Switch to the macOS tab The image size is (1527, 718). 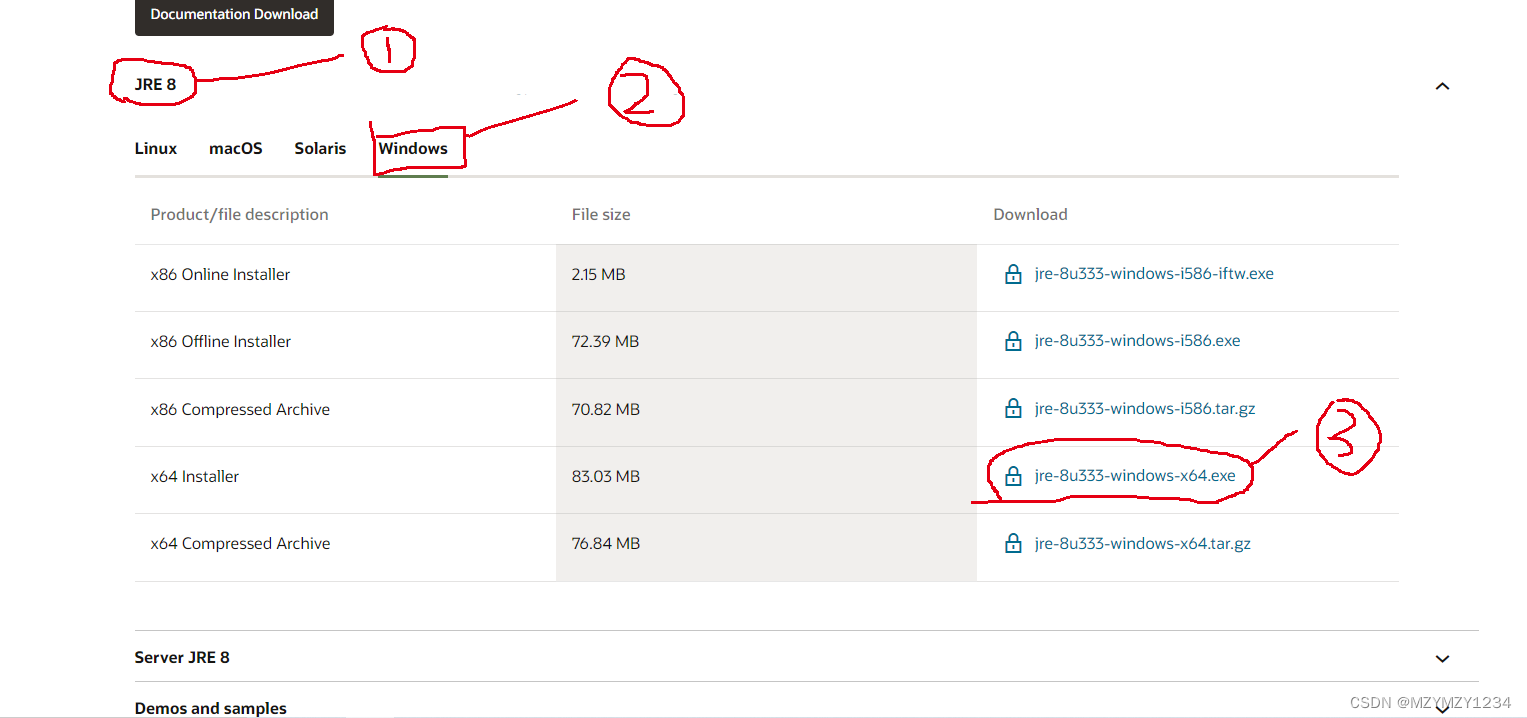coord(236,148)
